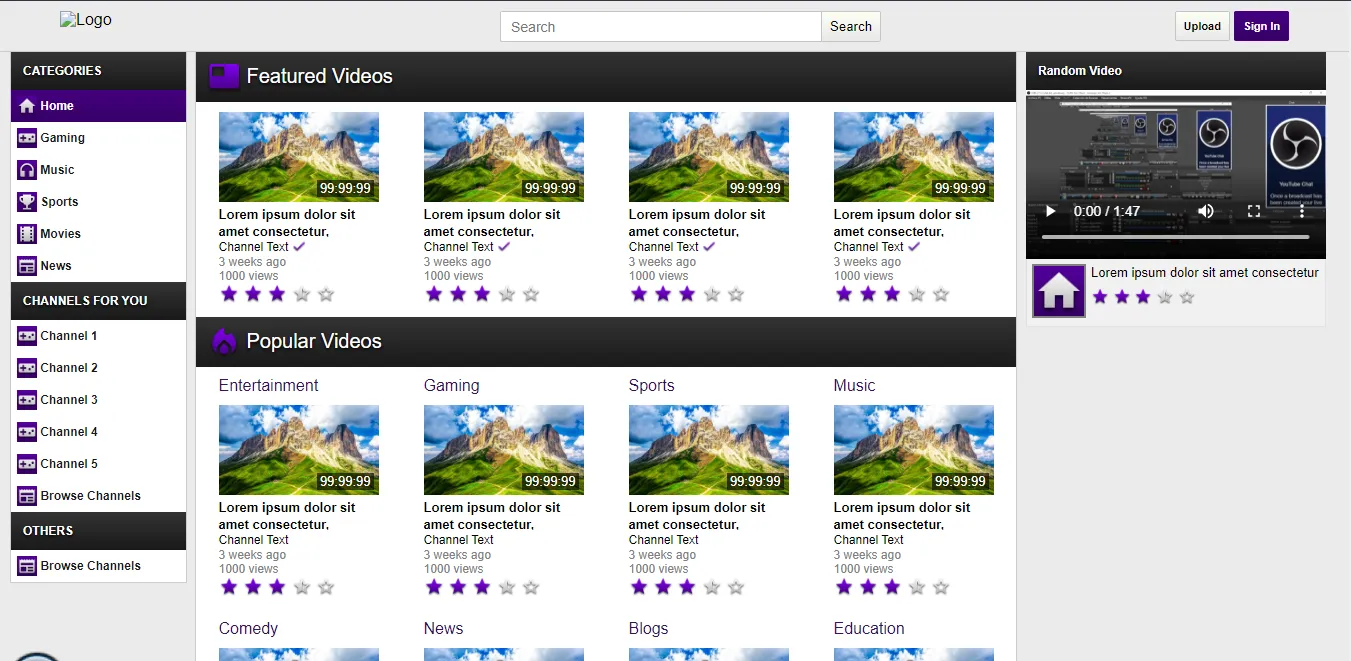Rate the Random Video one star
Screen dimensions: 1351x661
[x=1100, y=297]
